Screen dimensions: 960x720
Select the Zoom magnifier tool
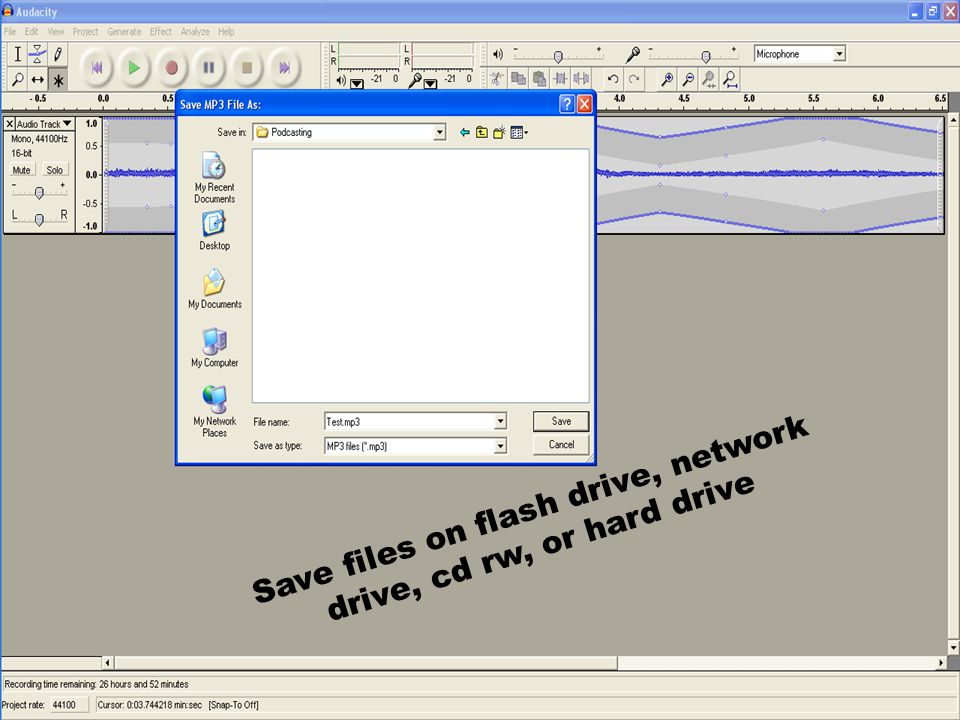(x=18, y=79)
